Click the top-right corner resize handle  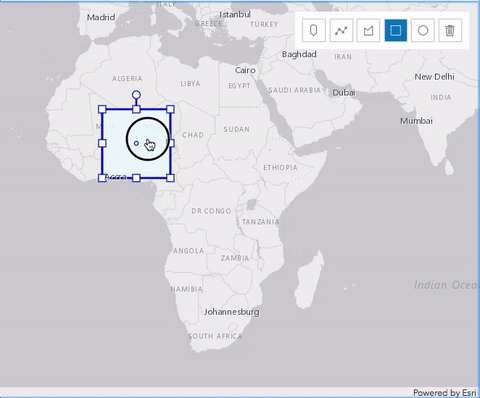pyautogui.click(x=170, y=109)
